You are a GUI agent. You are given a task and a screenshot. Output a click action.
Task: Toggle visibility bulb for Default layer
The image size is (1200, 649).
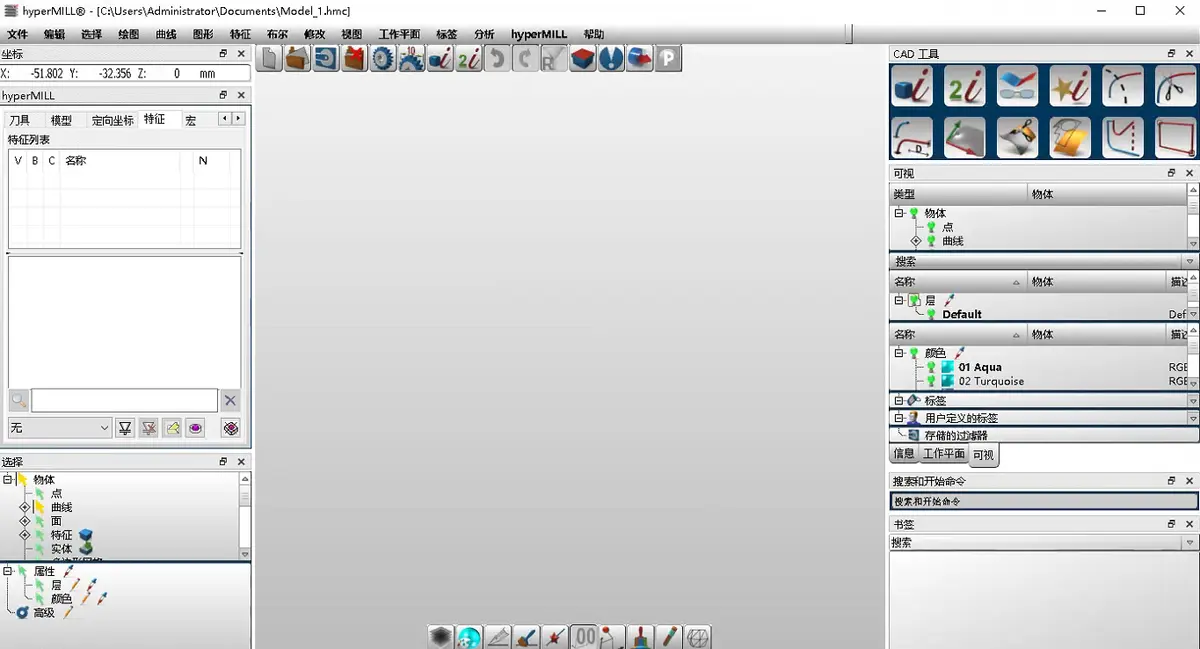tap(931, 314)
